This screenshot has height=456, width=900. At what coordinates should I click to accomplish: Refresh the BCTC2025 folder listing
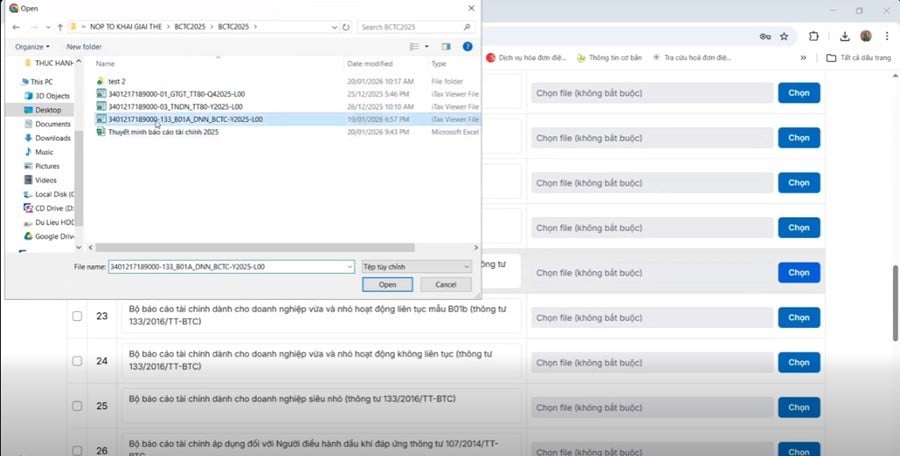[x=346, y=27]
